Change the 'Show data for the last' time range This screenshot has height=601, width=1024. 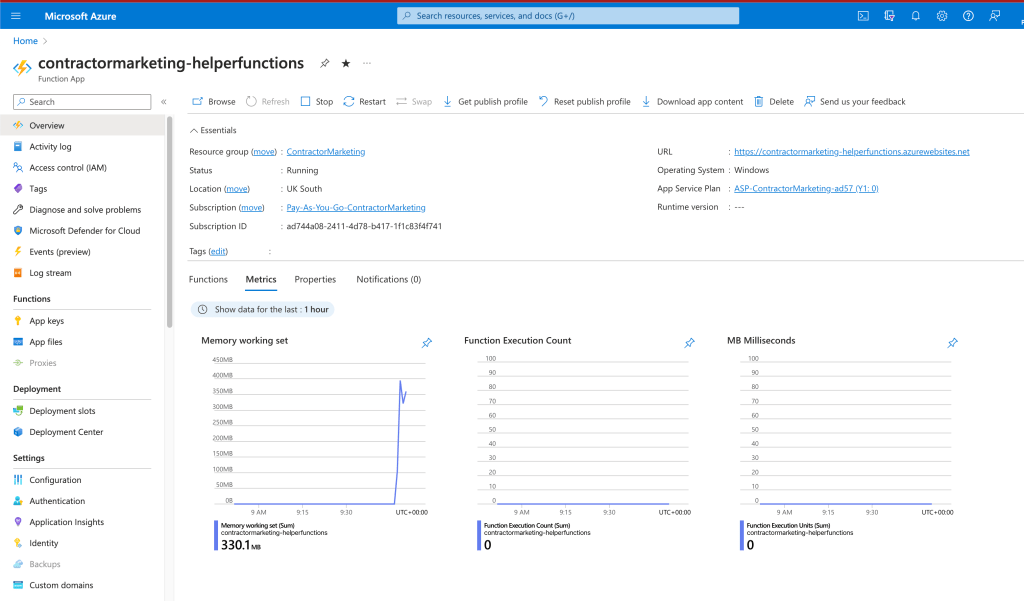pos(263,309)
